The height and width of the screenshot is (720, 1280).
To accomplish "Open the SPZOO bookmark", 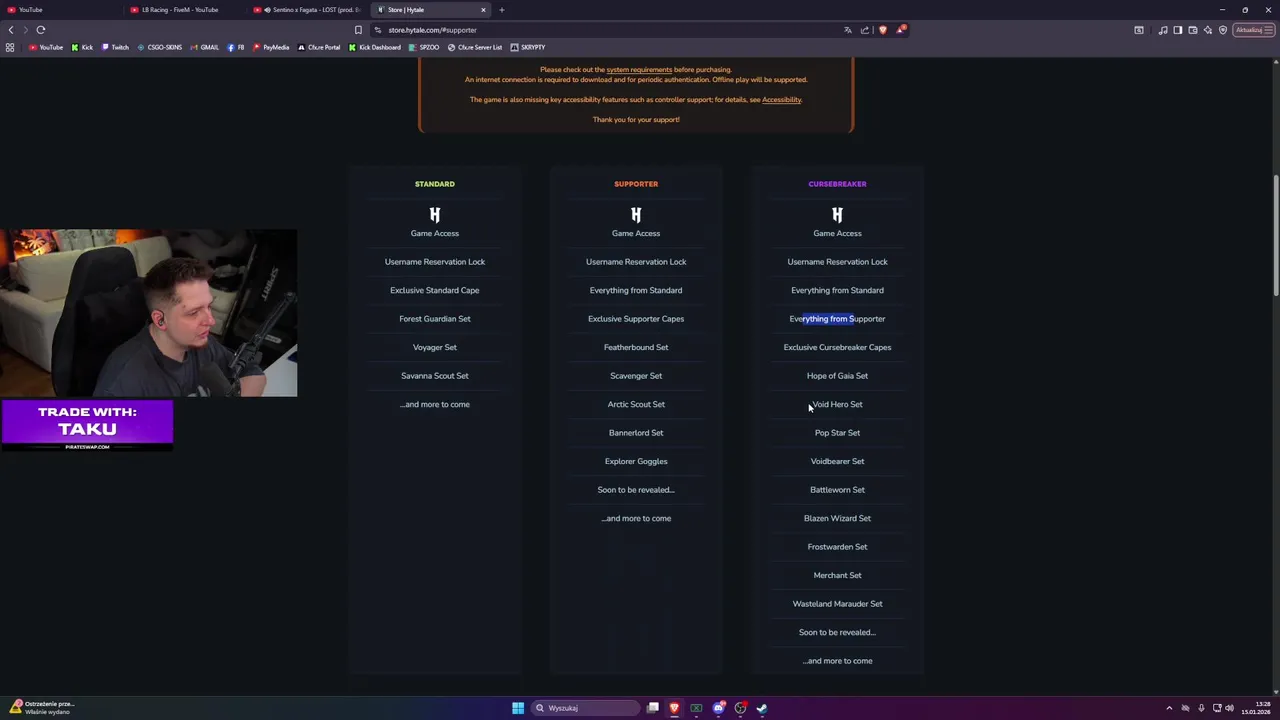I will click(x=424, y=47).
